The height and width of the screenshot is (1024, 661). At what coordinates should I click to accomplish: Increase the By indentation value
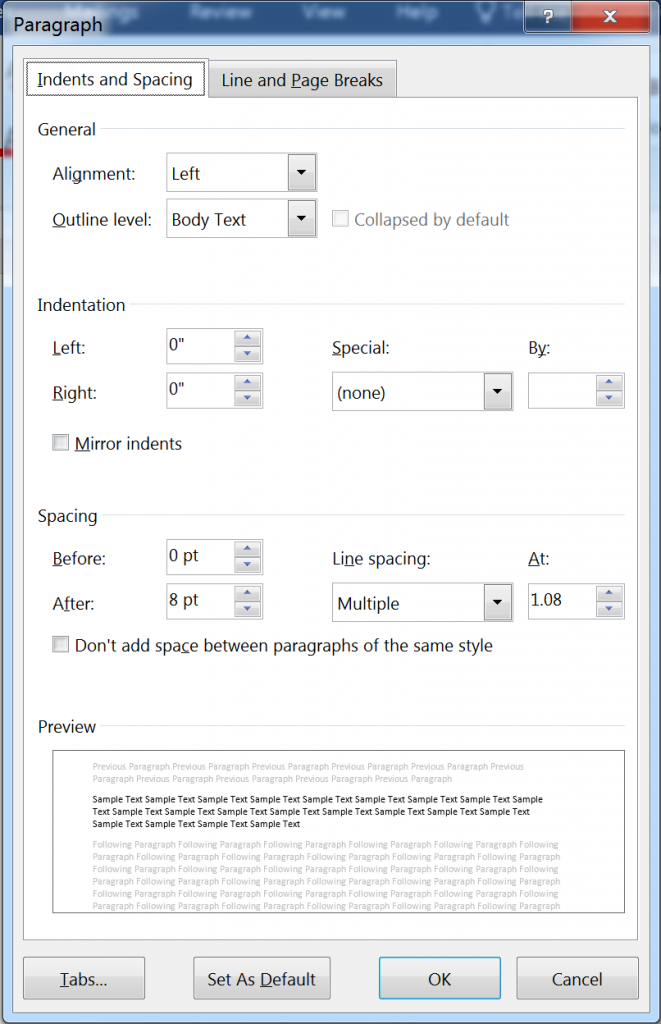click(x=609, y=383)
